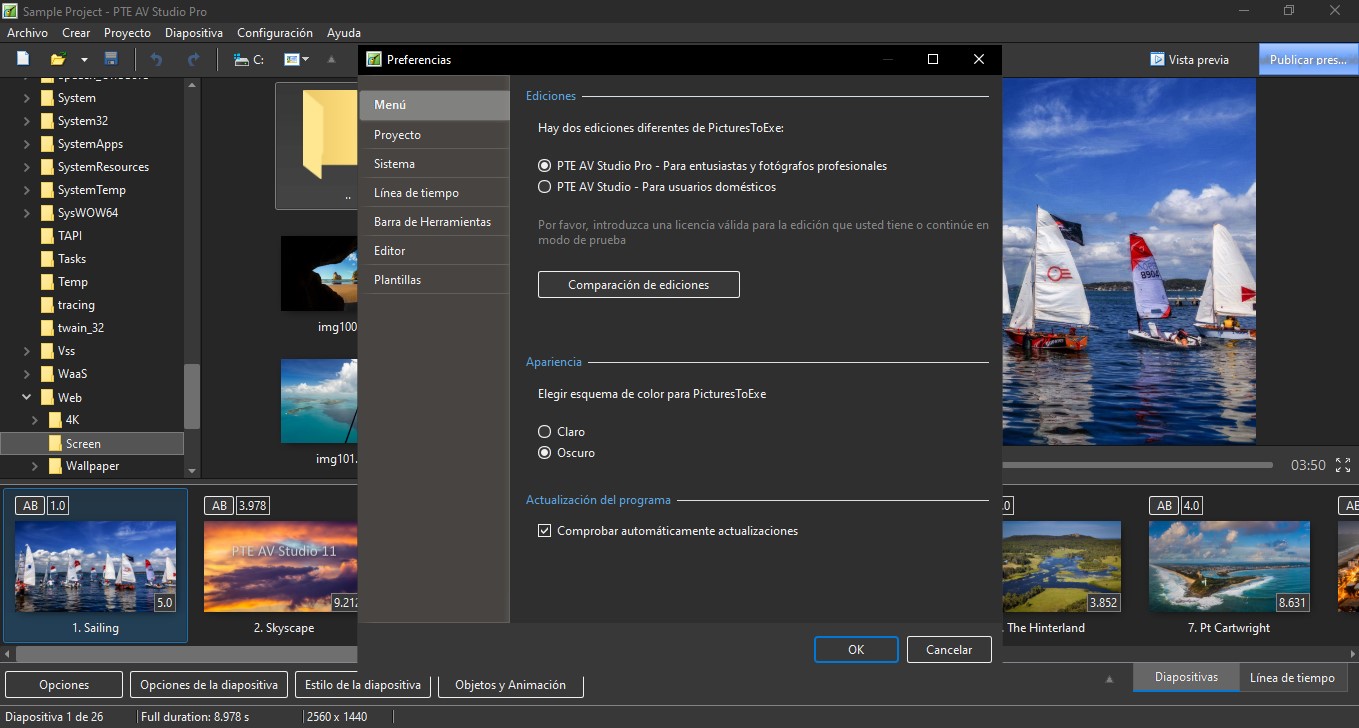Screen dimensions: 1359x728
Task: Open a project via the folder icon
Action: [x=57, y=58]
